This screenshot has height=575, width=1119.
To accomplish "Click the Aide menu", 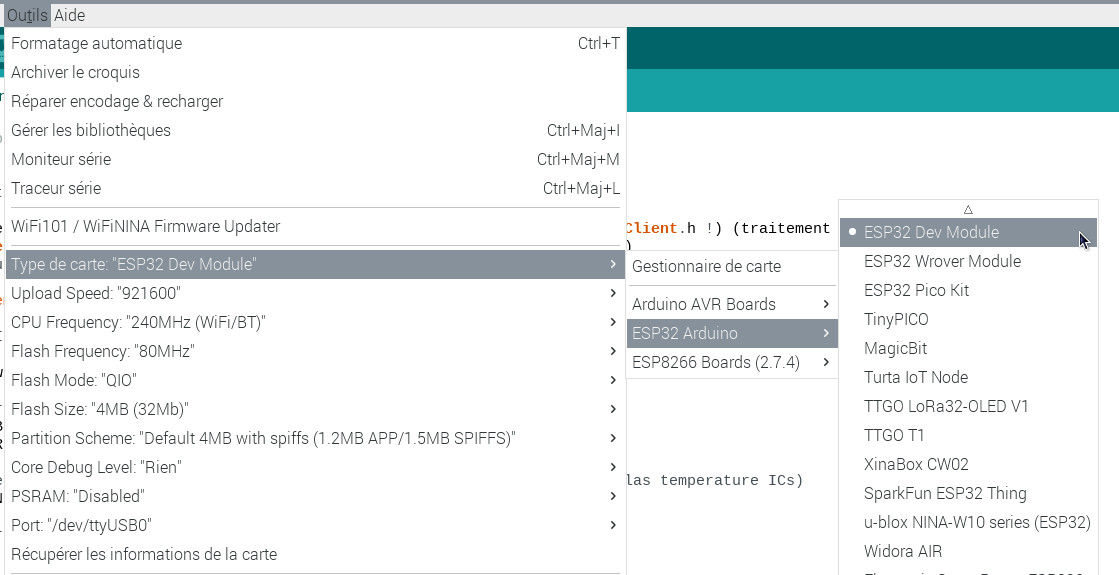I will [69, 15].
